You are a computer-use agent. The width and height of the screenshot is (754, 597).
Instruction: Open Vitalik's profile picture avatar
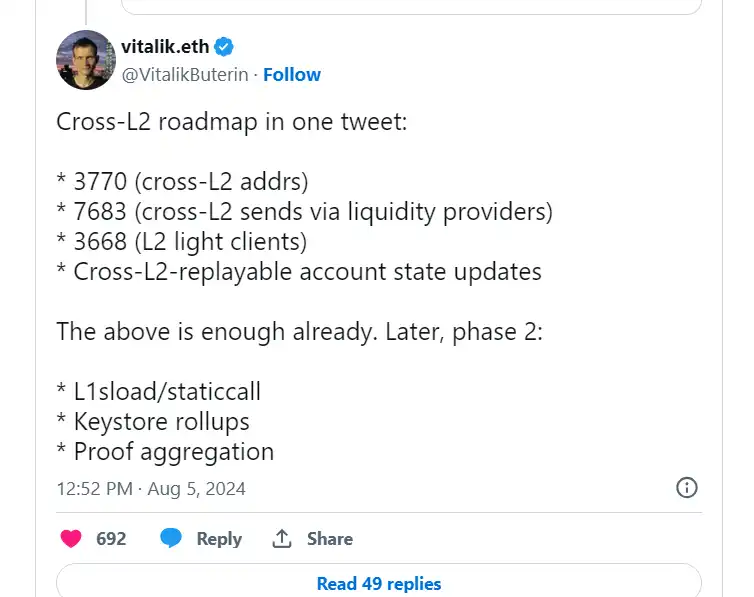click(x=86, y=60)
